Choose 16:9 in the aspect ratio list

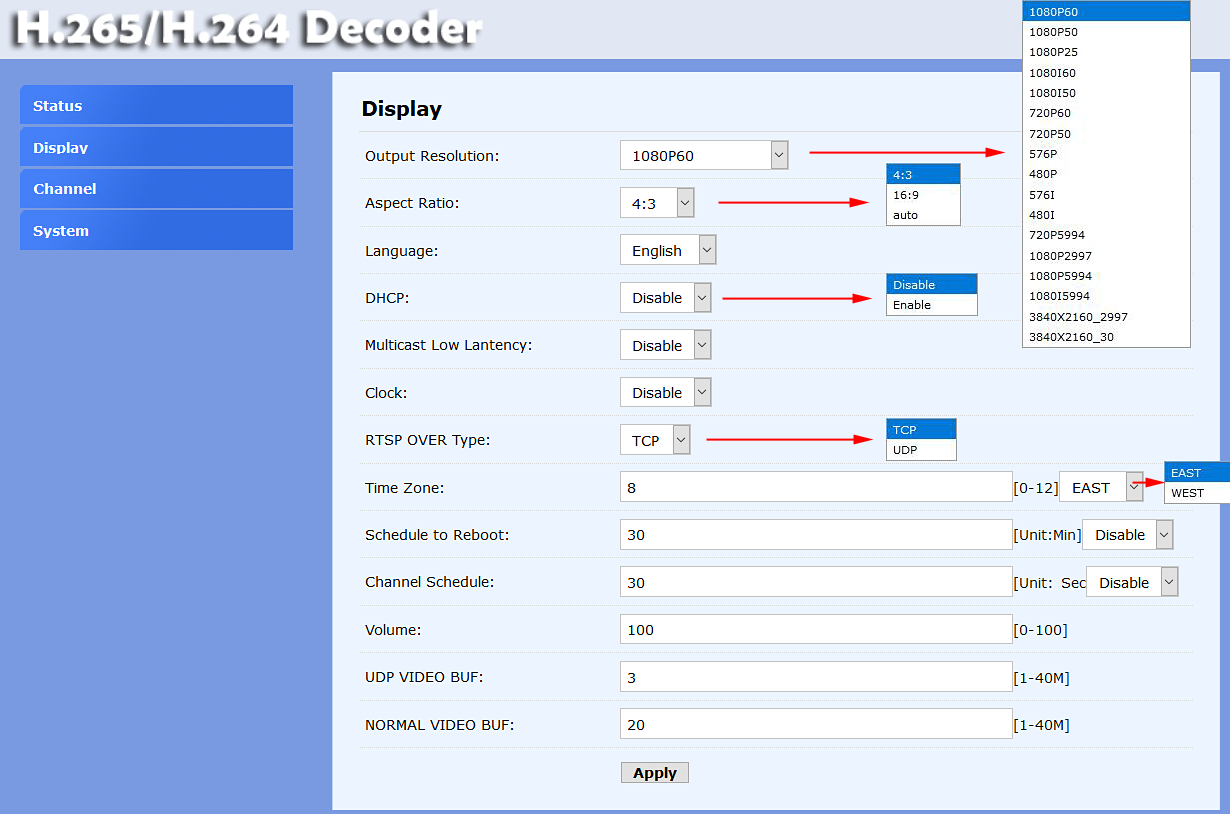click(x=923, y=195)
